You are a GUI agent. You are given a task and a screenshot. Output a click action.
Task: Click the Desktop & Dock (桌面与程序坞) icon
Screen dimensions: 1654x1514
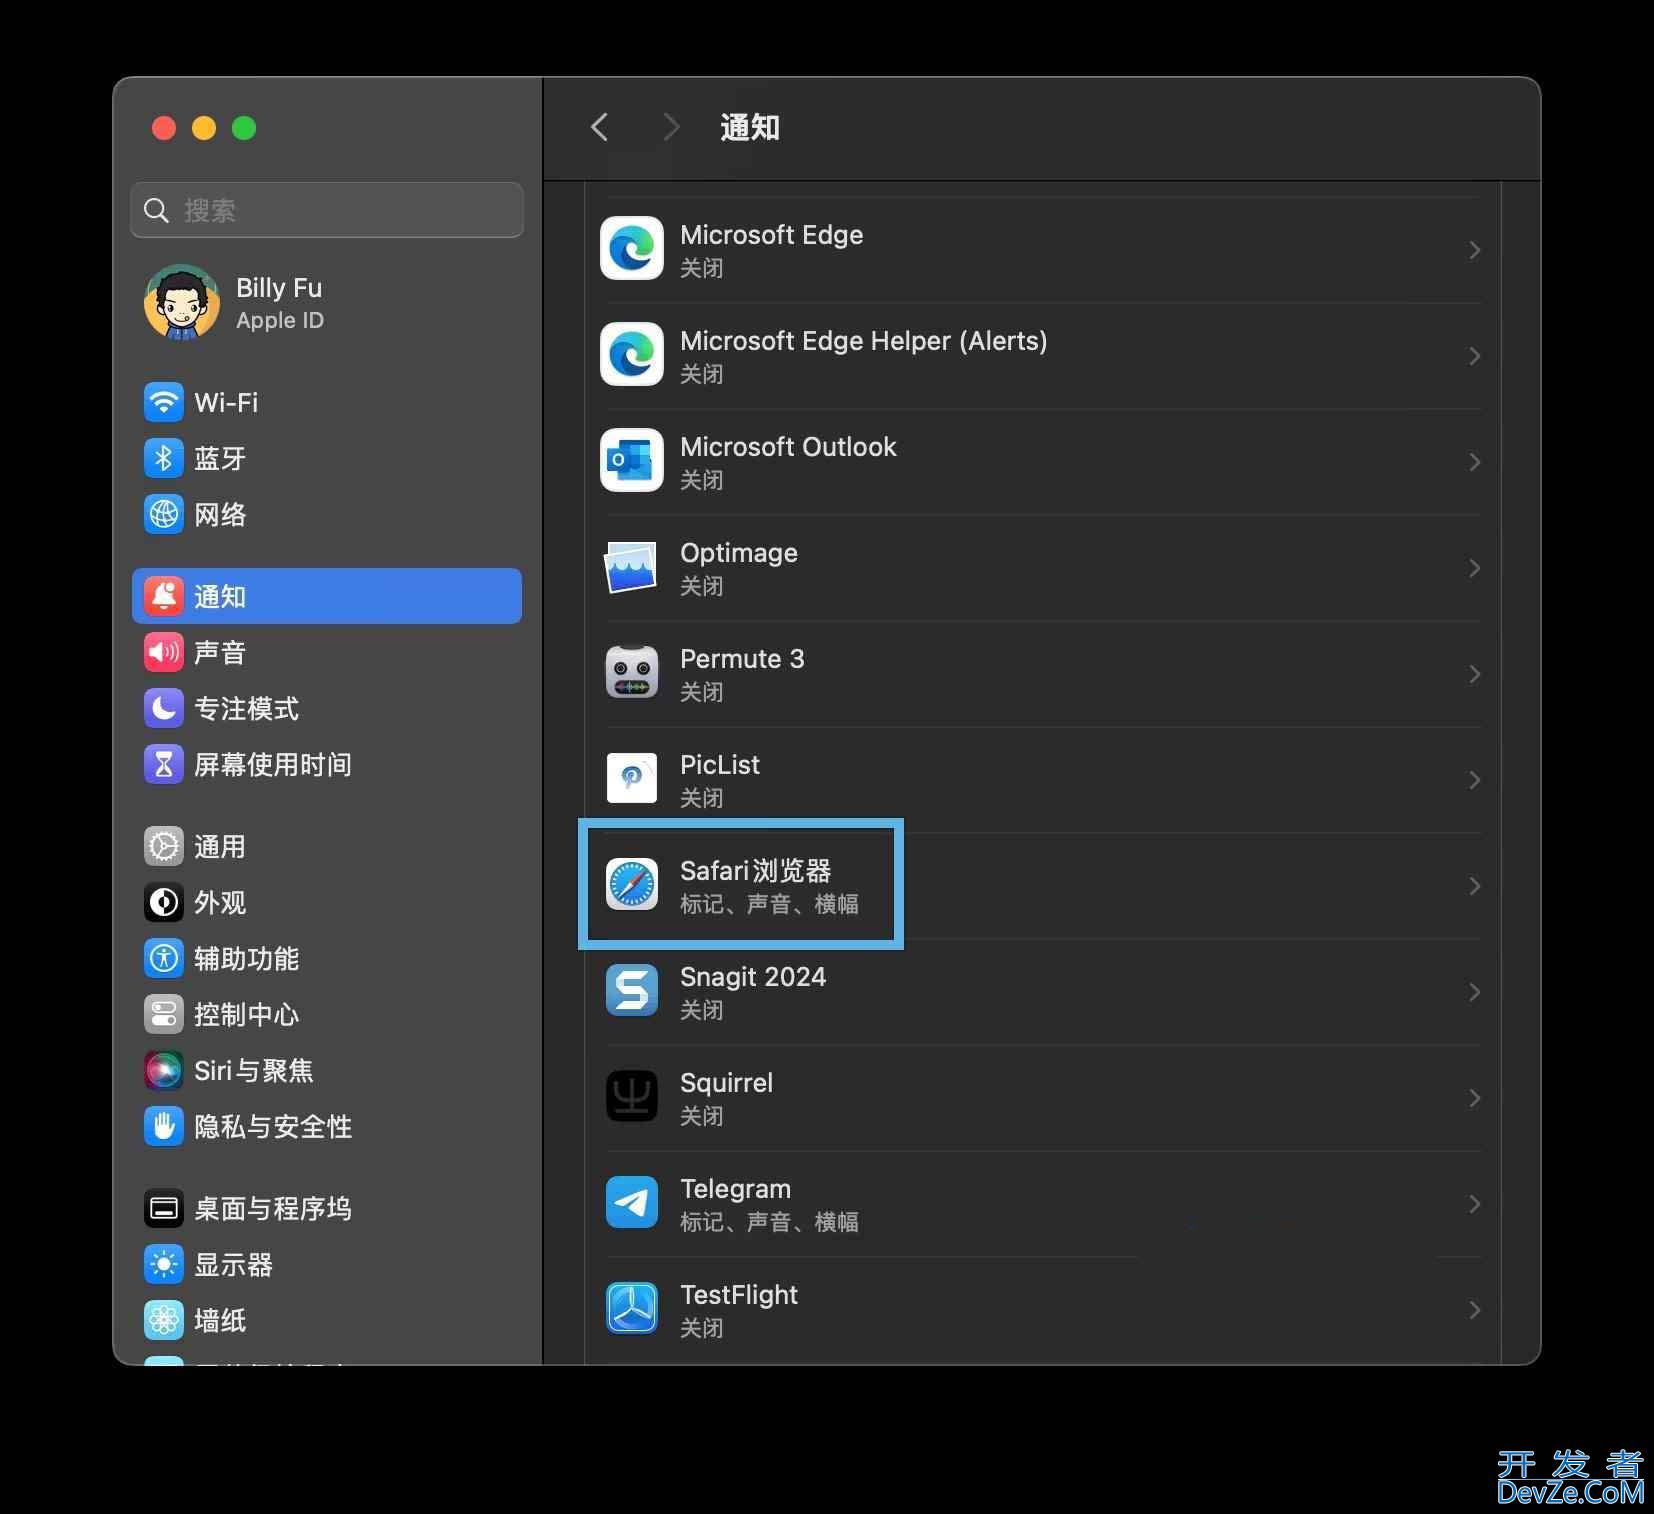tap(164, 1208)
